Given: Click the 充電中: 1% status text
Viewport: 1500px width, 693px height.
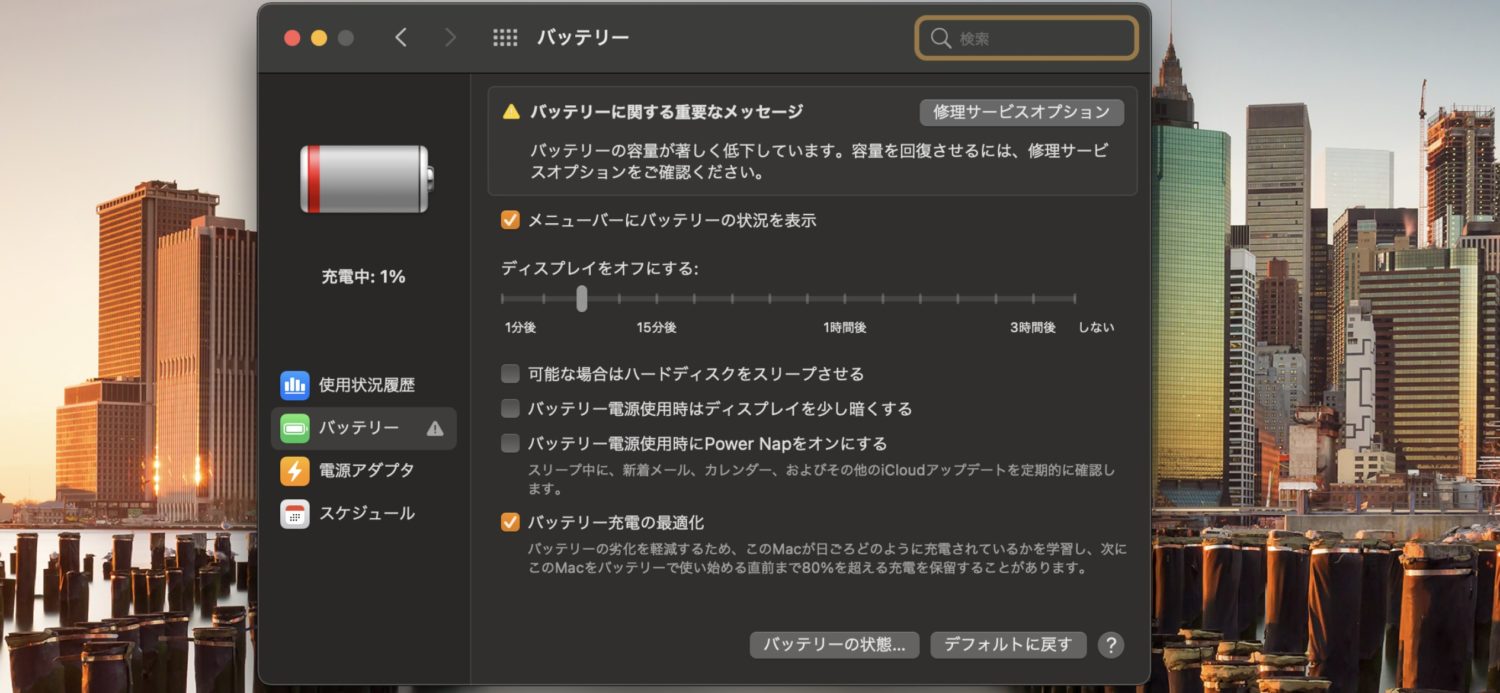Looking at the screenshot, I should click(x=363, y=277).
